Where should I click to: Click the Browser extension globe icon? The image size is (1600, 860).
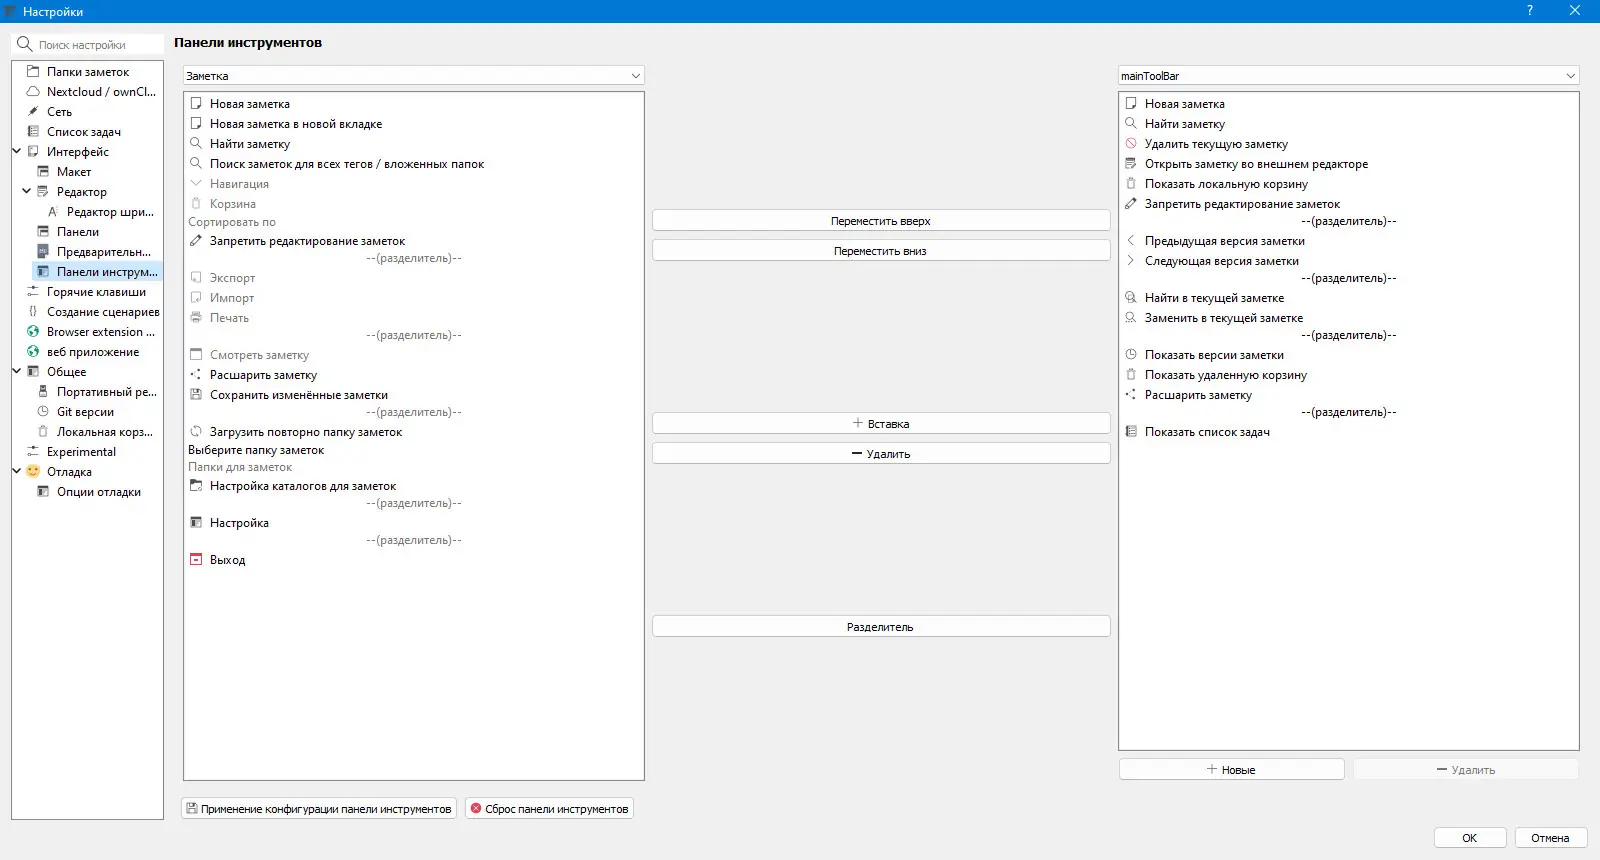pyautogui.click(x=33, y=332)
